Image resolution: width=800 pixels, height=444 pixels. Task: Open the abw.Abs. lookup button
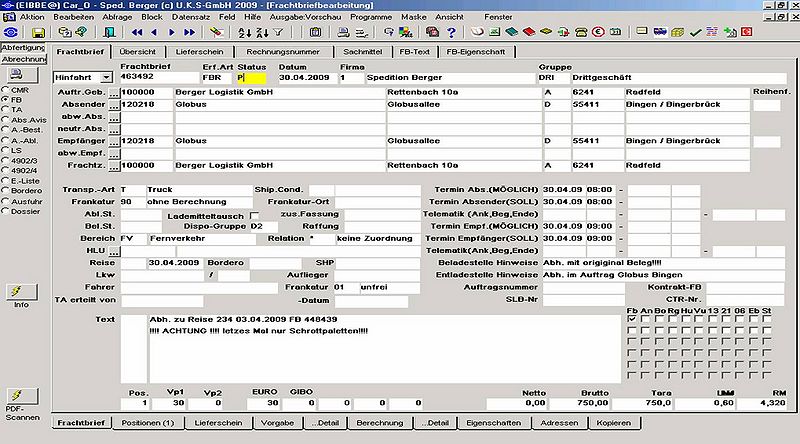[114, 117]
